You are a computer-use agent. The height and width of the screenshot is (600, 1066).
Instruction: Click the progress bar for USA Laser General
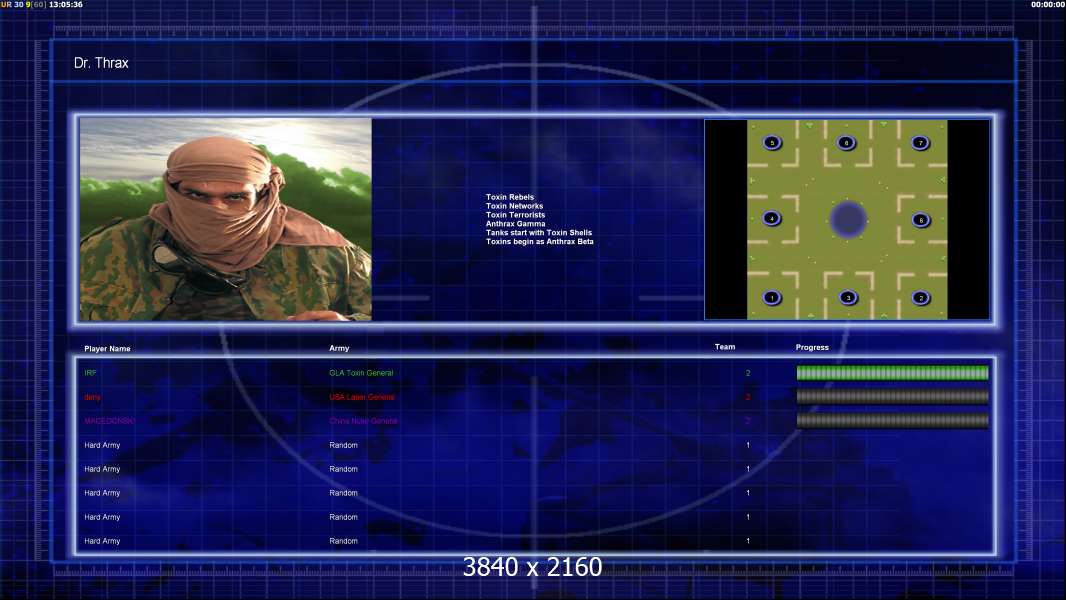892,397
